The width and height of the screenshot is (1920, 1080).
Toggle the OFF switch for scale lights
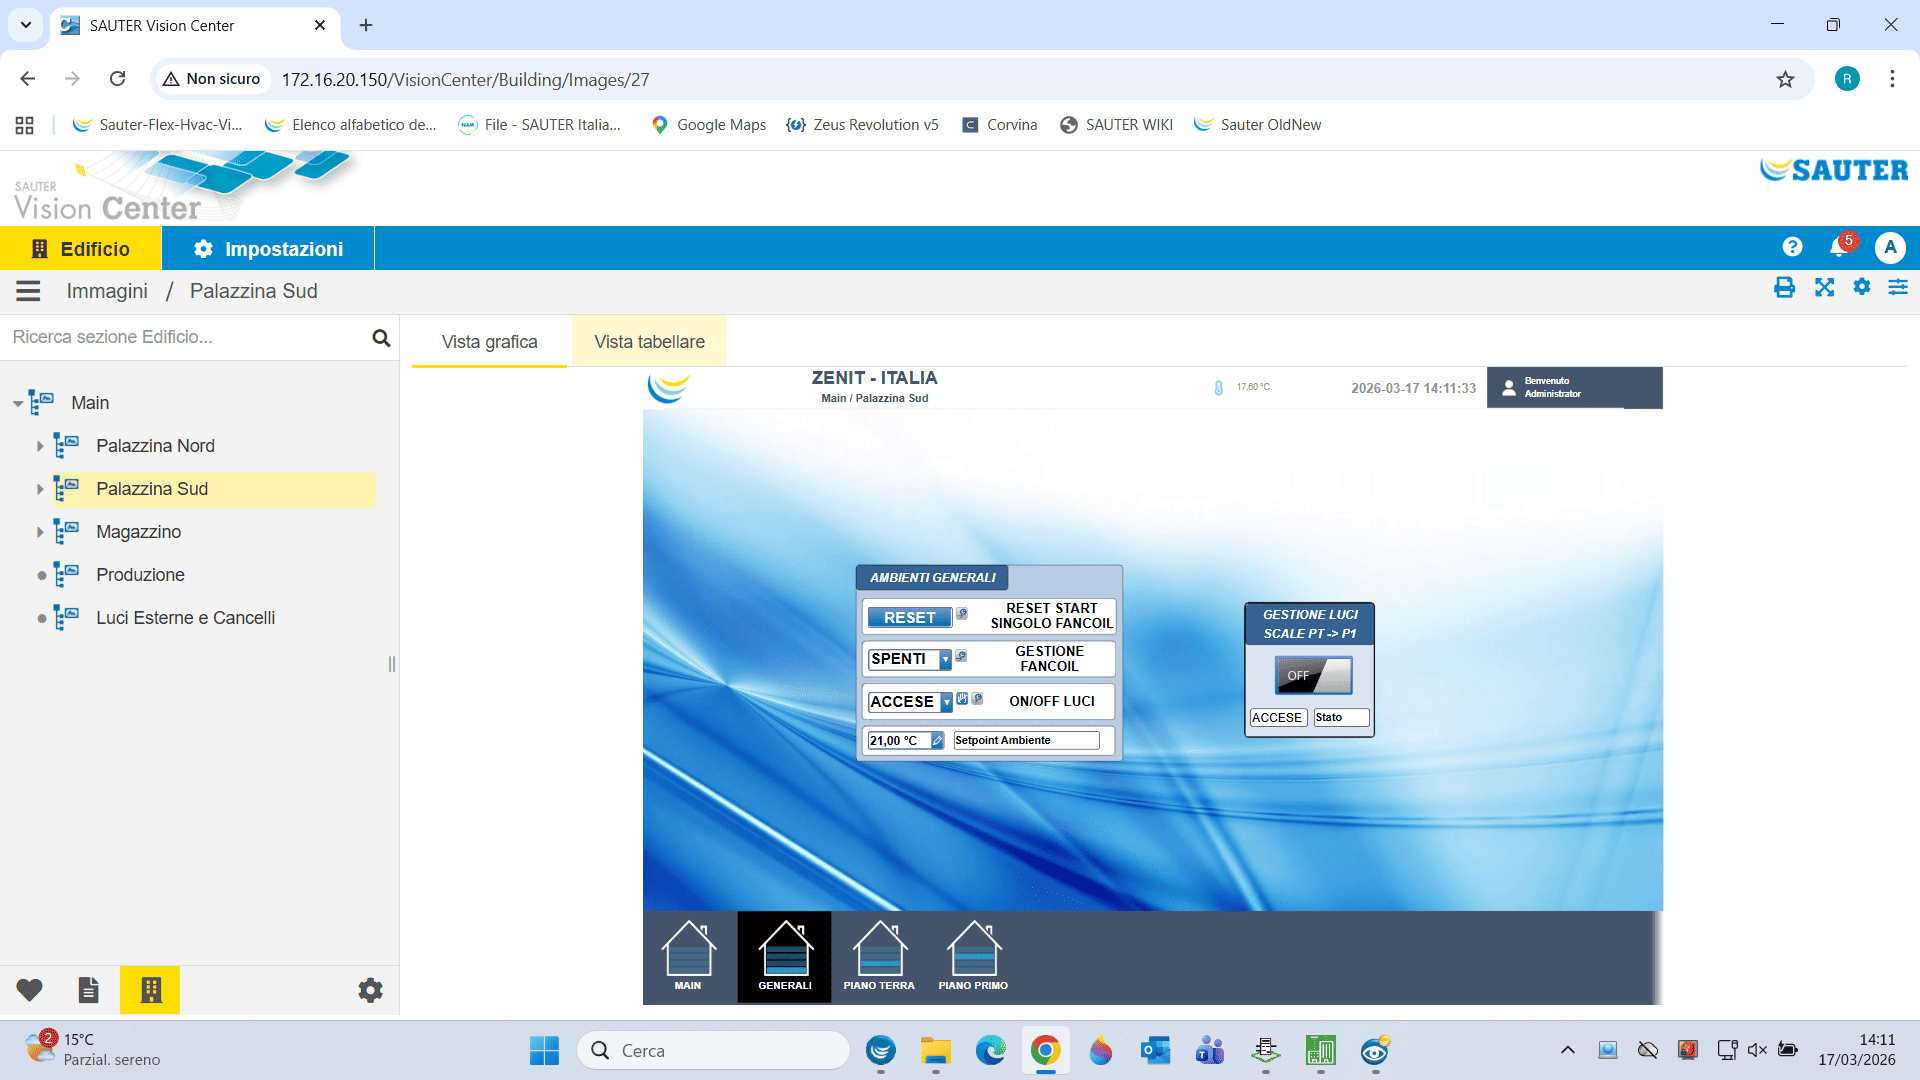1313,675
